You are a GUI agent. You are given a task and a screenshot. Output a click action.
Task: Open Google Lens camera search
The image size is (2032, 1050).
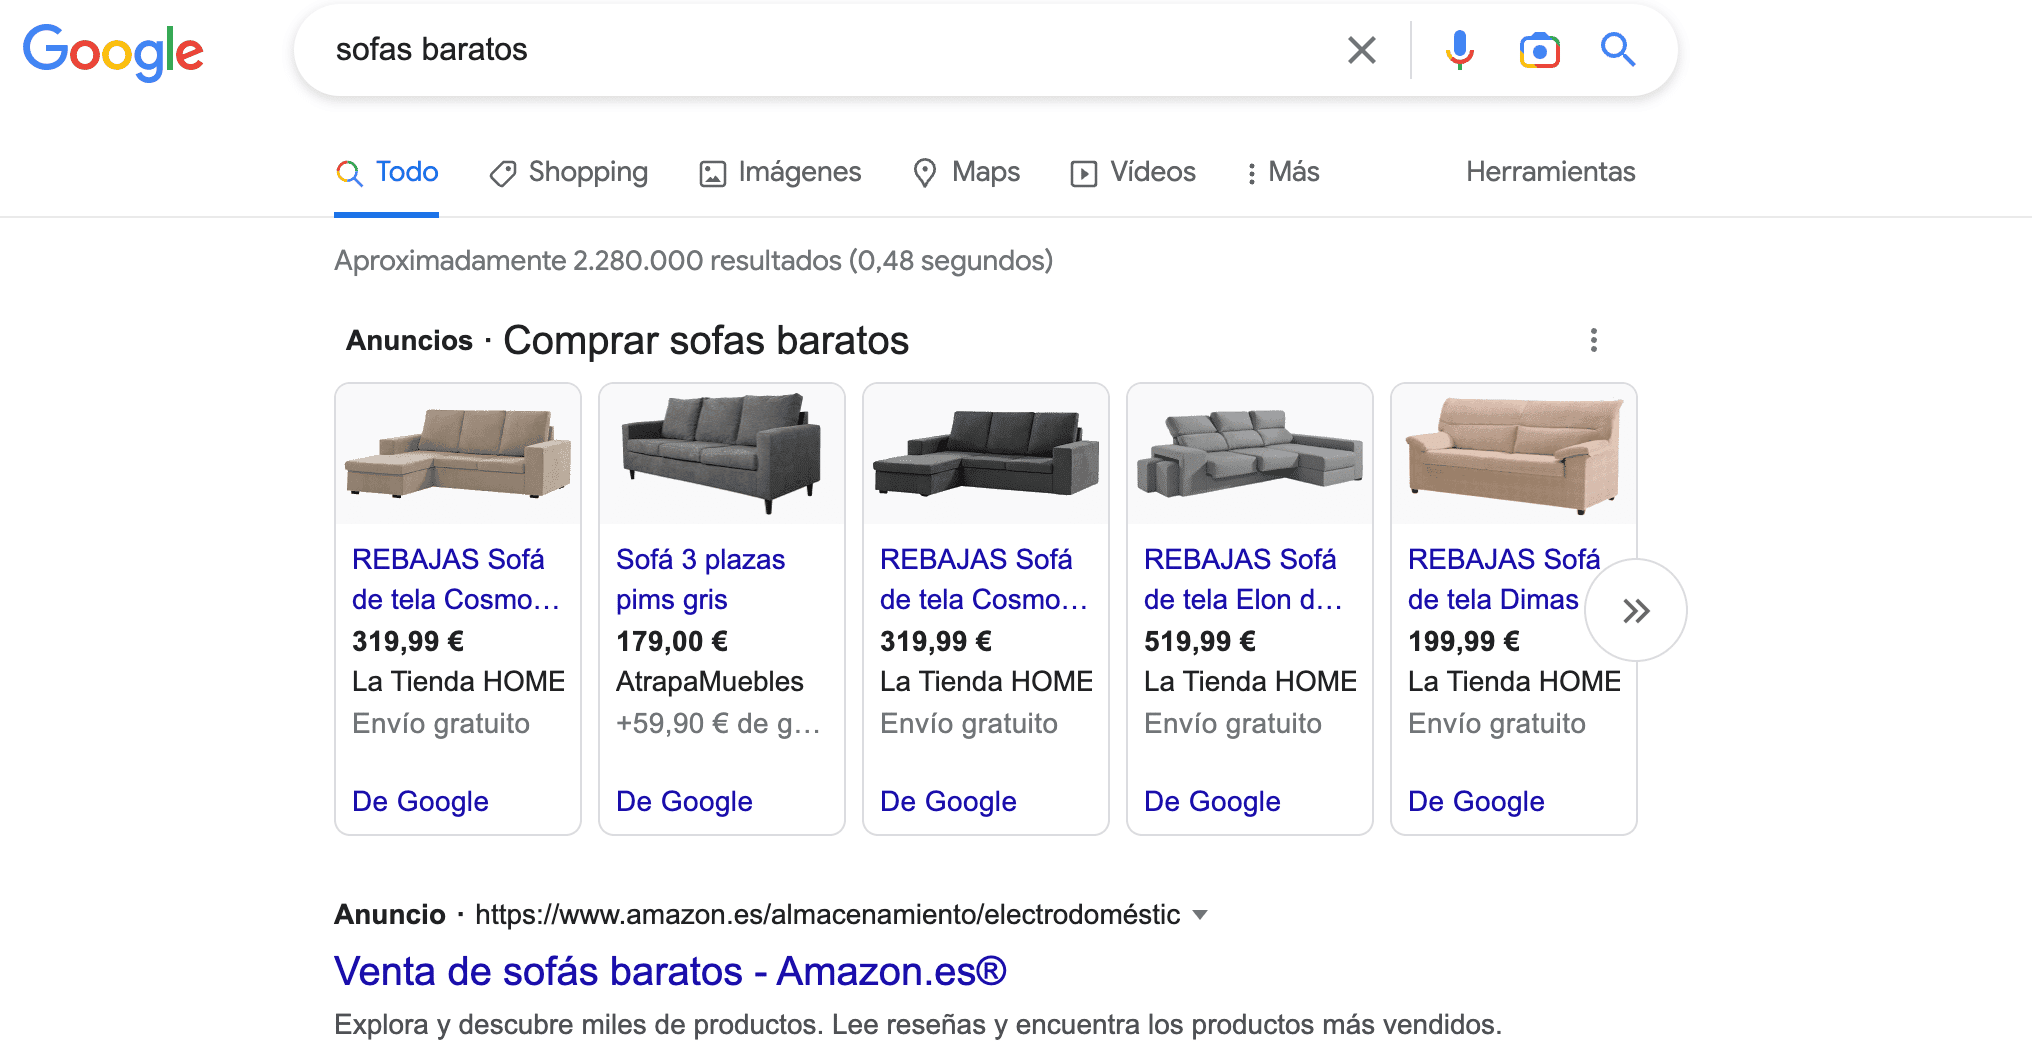click(1539, 49)
